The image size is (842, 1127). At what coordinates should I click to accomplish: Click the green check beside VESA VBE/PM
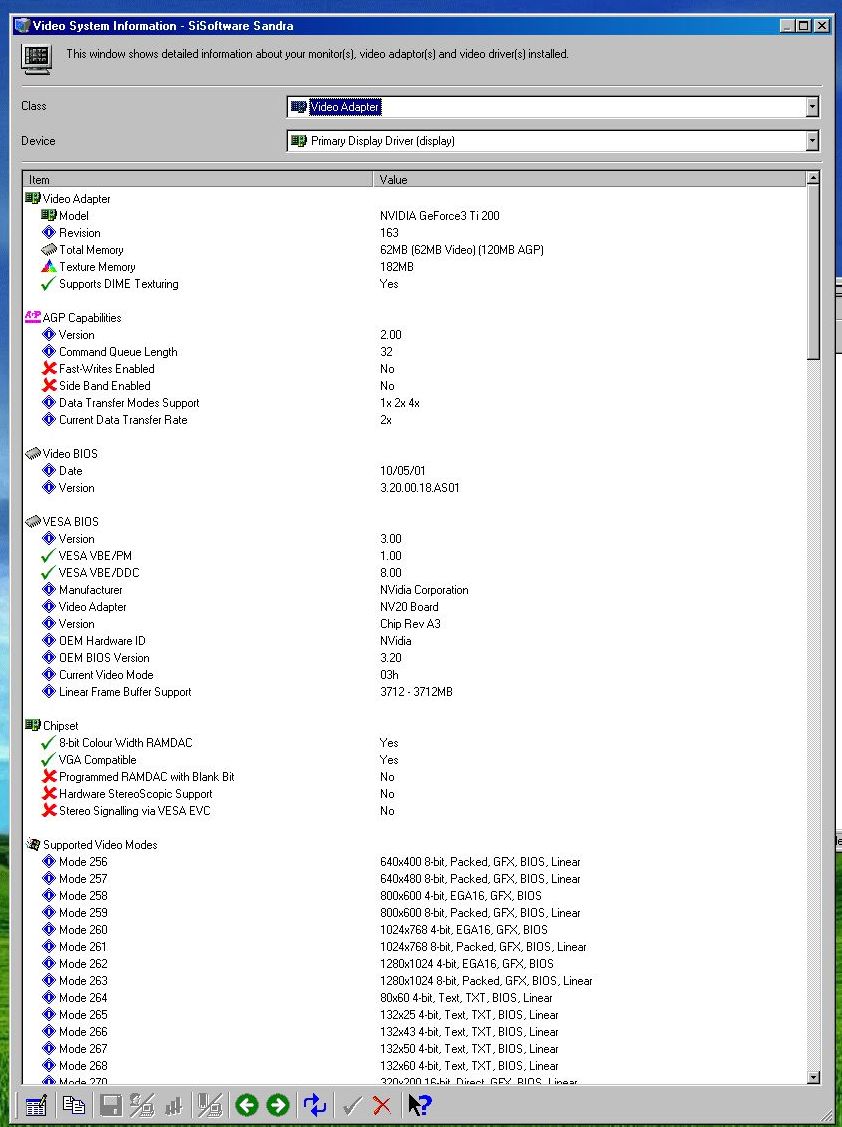(x=49, y=556)
